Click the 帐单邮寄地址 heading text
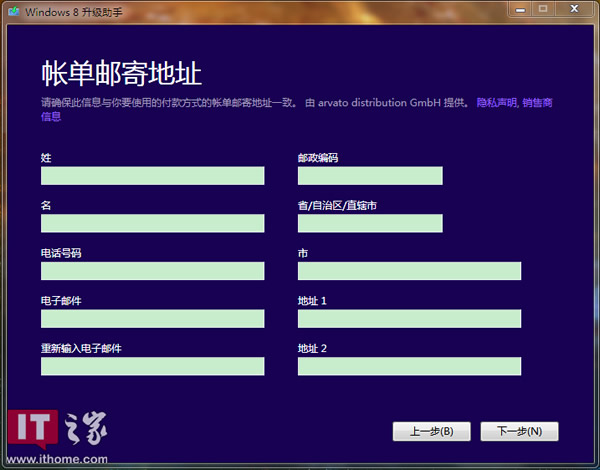Screen dimensions: 600x470 tap(121, 73)
